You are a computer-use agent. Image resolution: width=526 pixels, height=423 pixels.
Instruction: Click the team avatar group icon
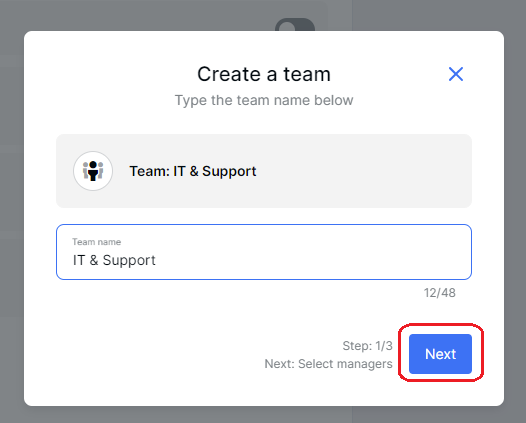[x=93, y=171]
